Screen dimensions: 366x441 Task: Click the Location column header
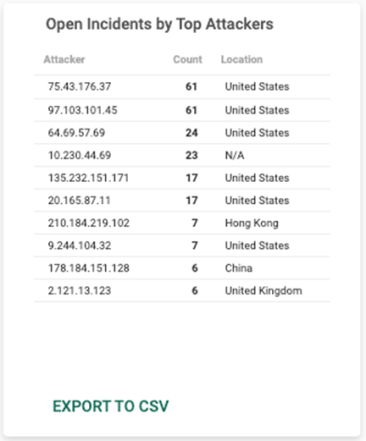(x=242, y=59)
